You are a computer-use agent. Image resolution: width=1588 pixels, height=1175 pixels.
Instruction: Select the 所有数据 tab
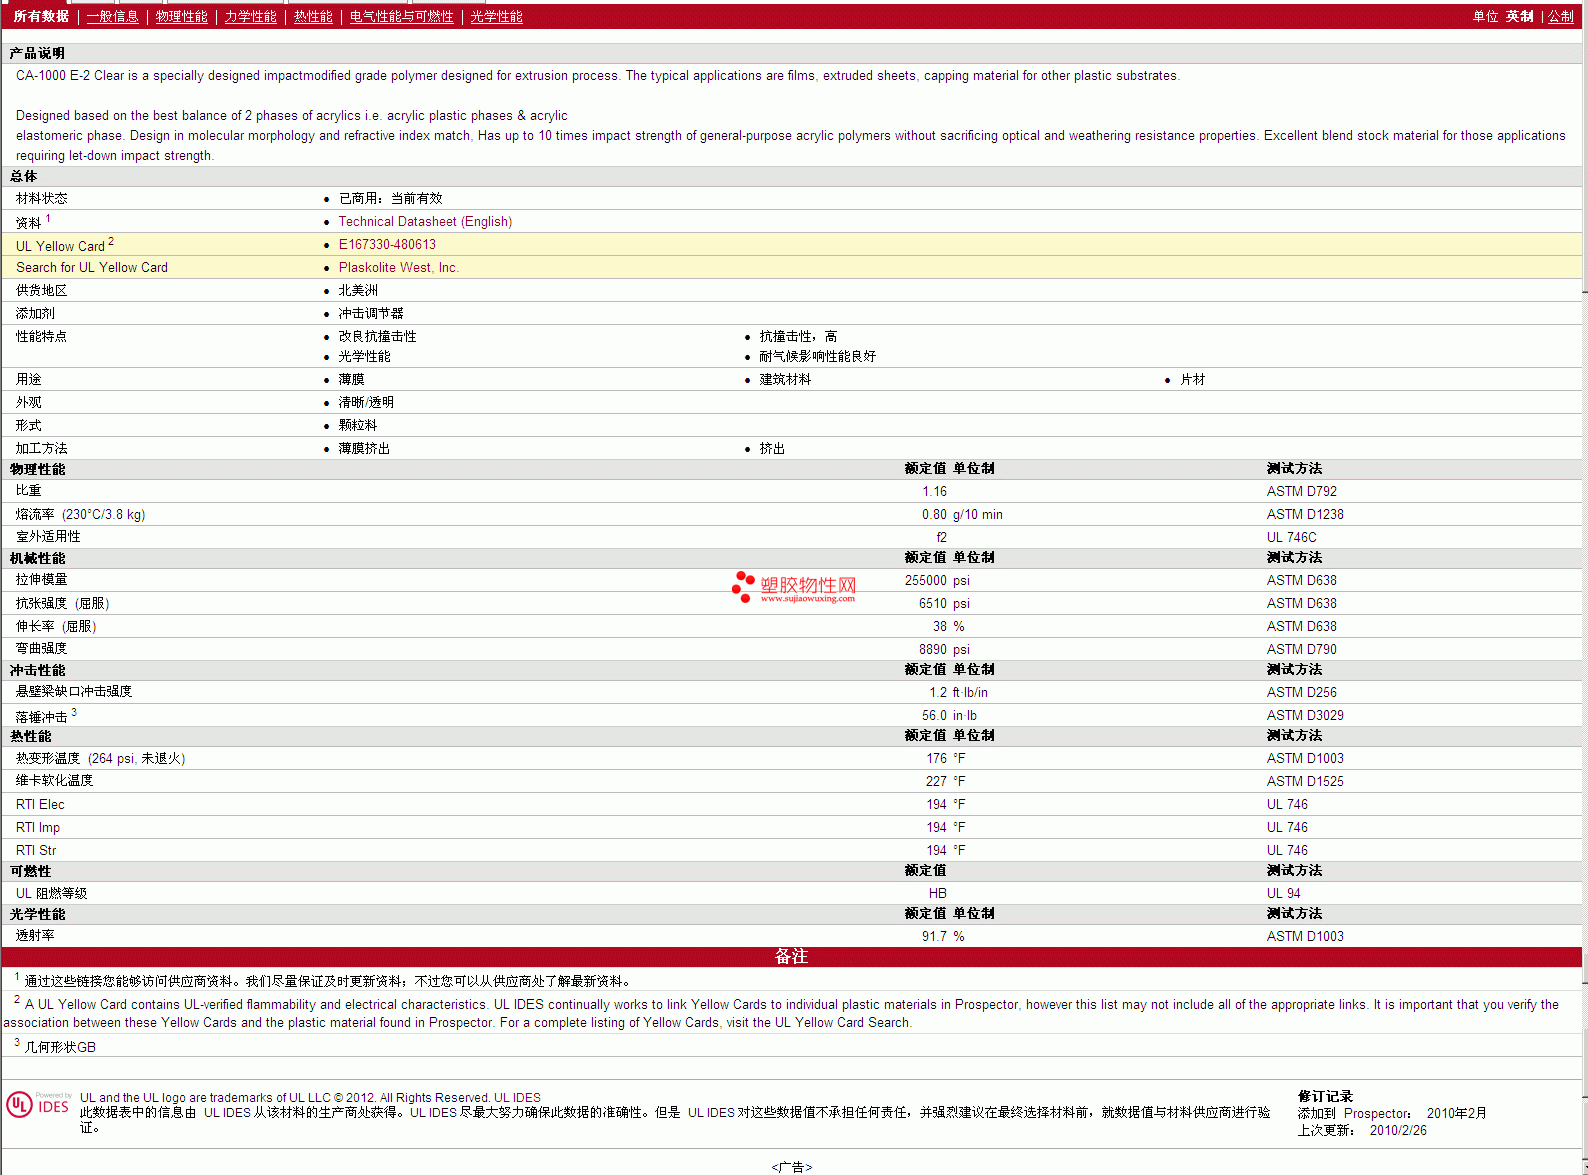(41, 17)
